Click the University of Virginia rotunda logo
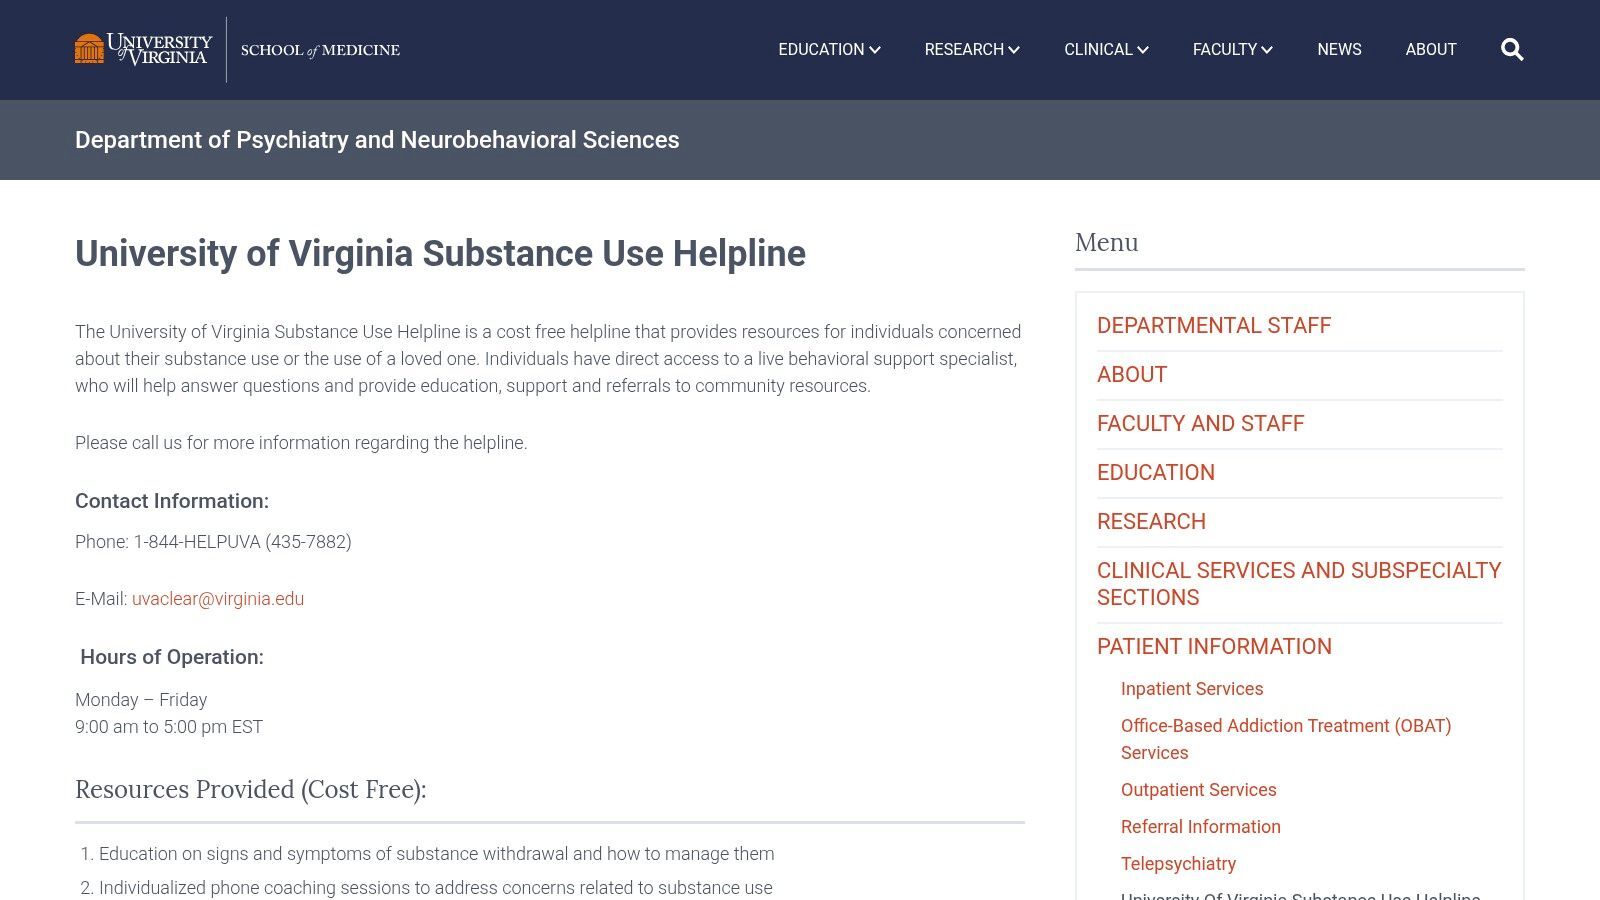 point(143,49)
